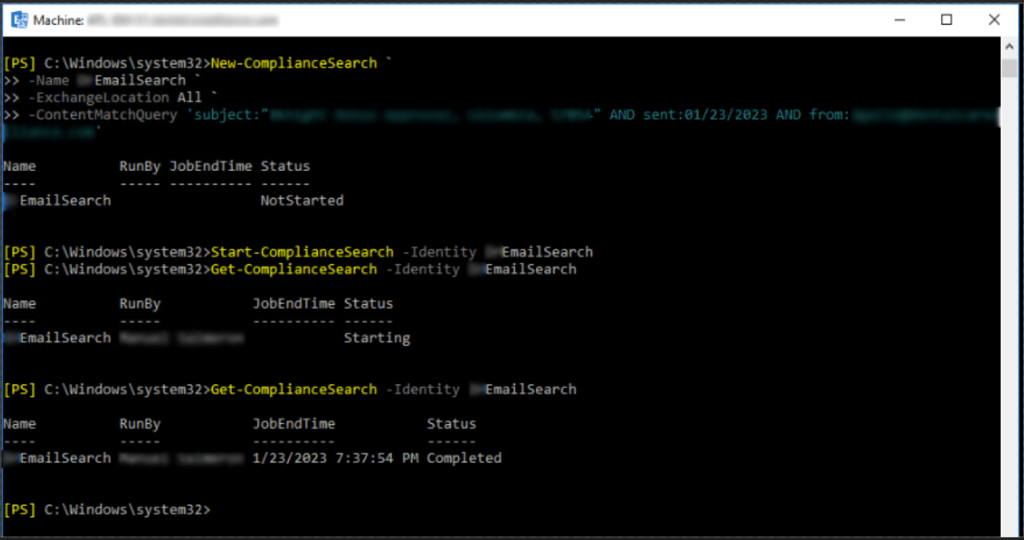This screenshot has height=540, width=1024.
Task: Click the first Get-ComplianceSearch command
Action: coord(294,270)
